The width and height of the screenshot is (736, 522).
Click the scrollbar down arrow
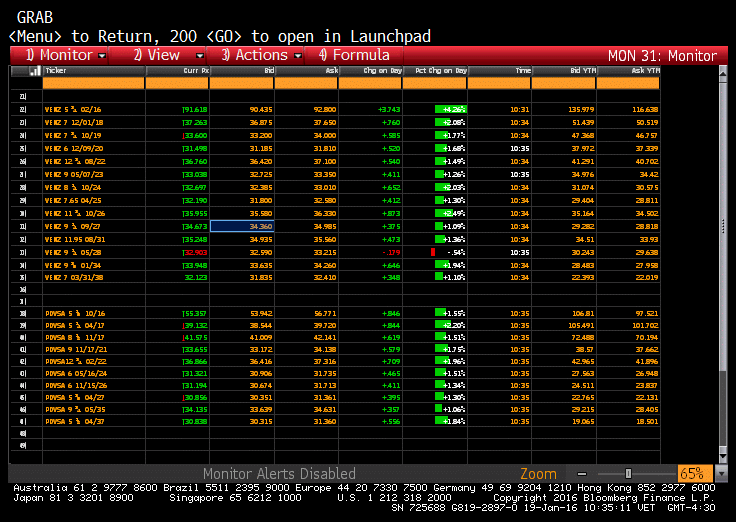point(723,456)
